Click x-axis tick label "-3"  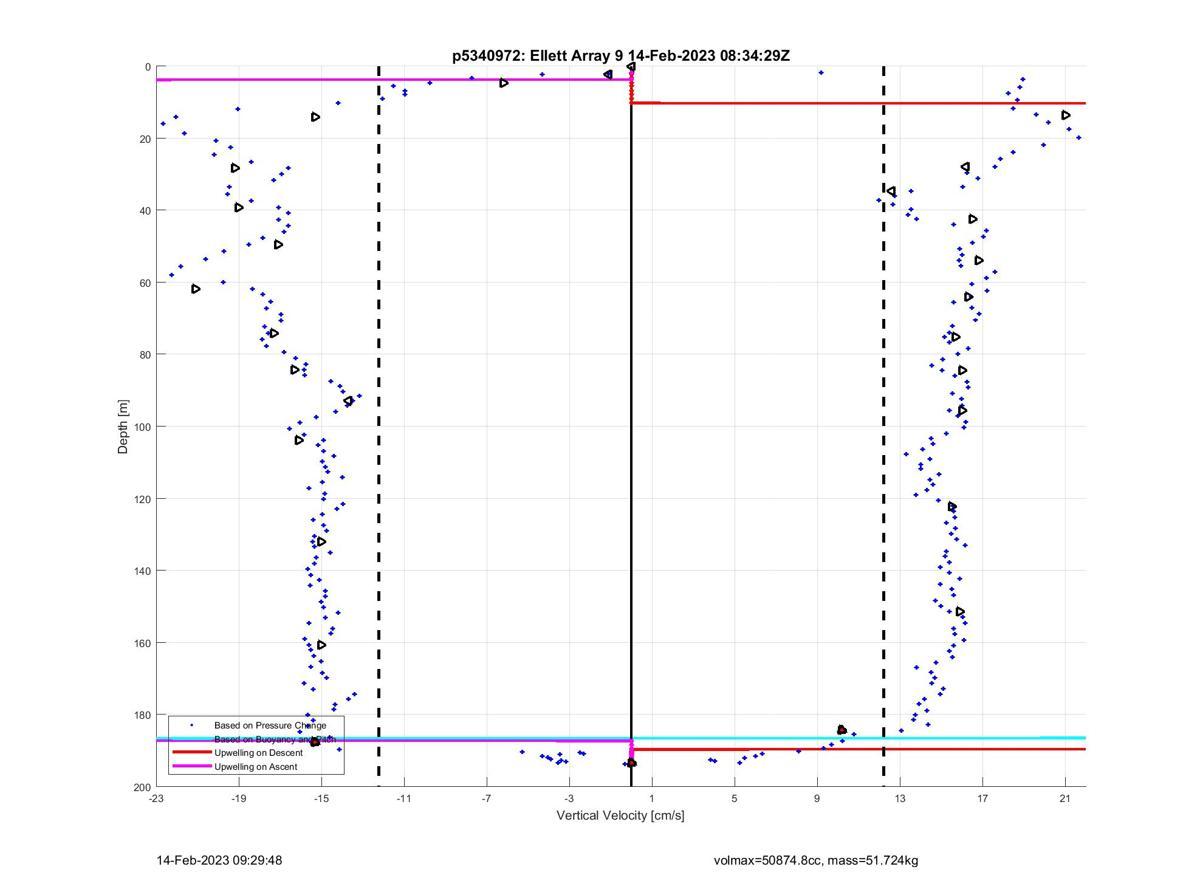point(569,798)
